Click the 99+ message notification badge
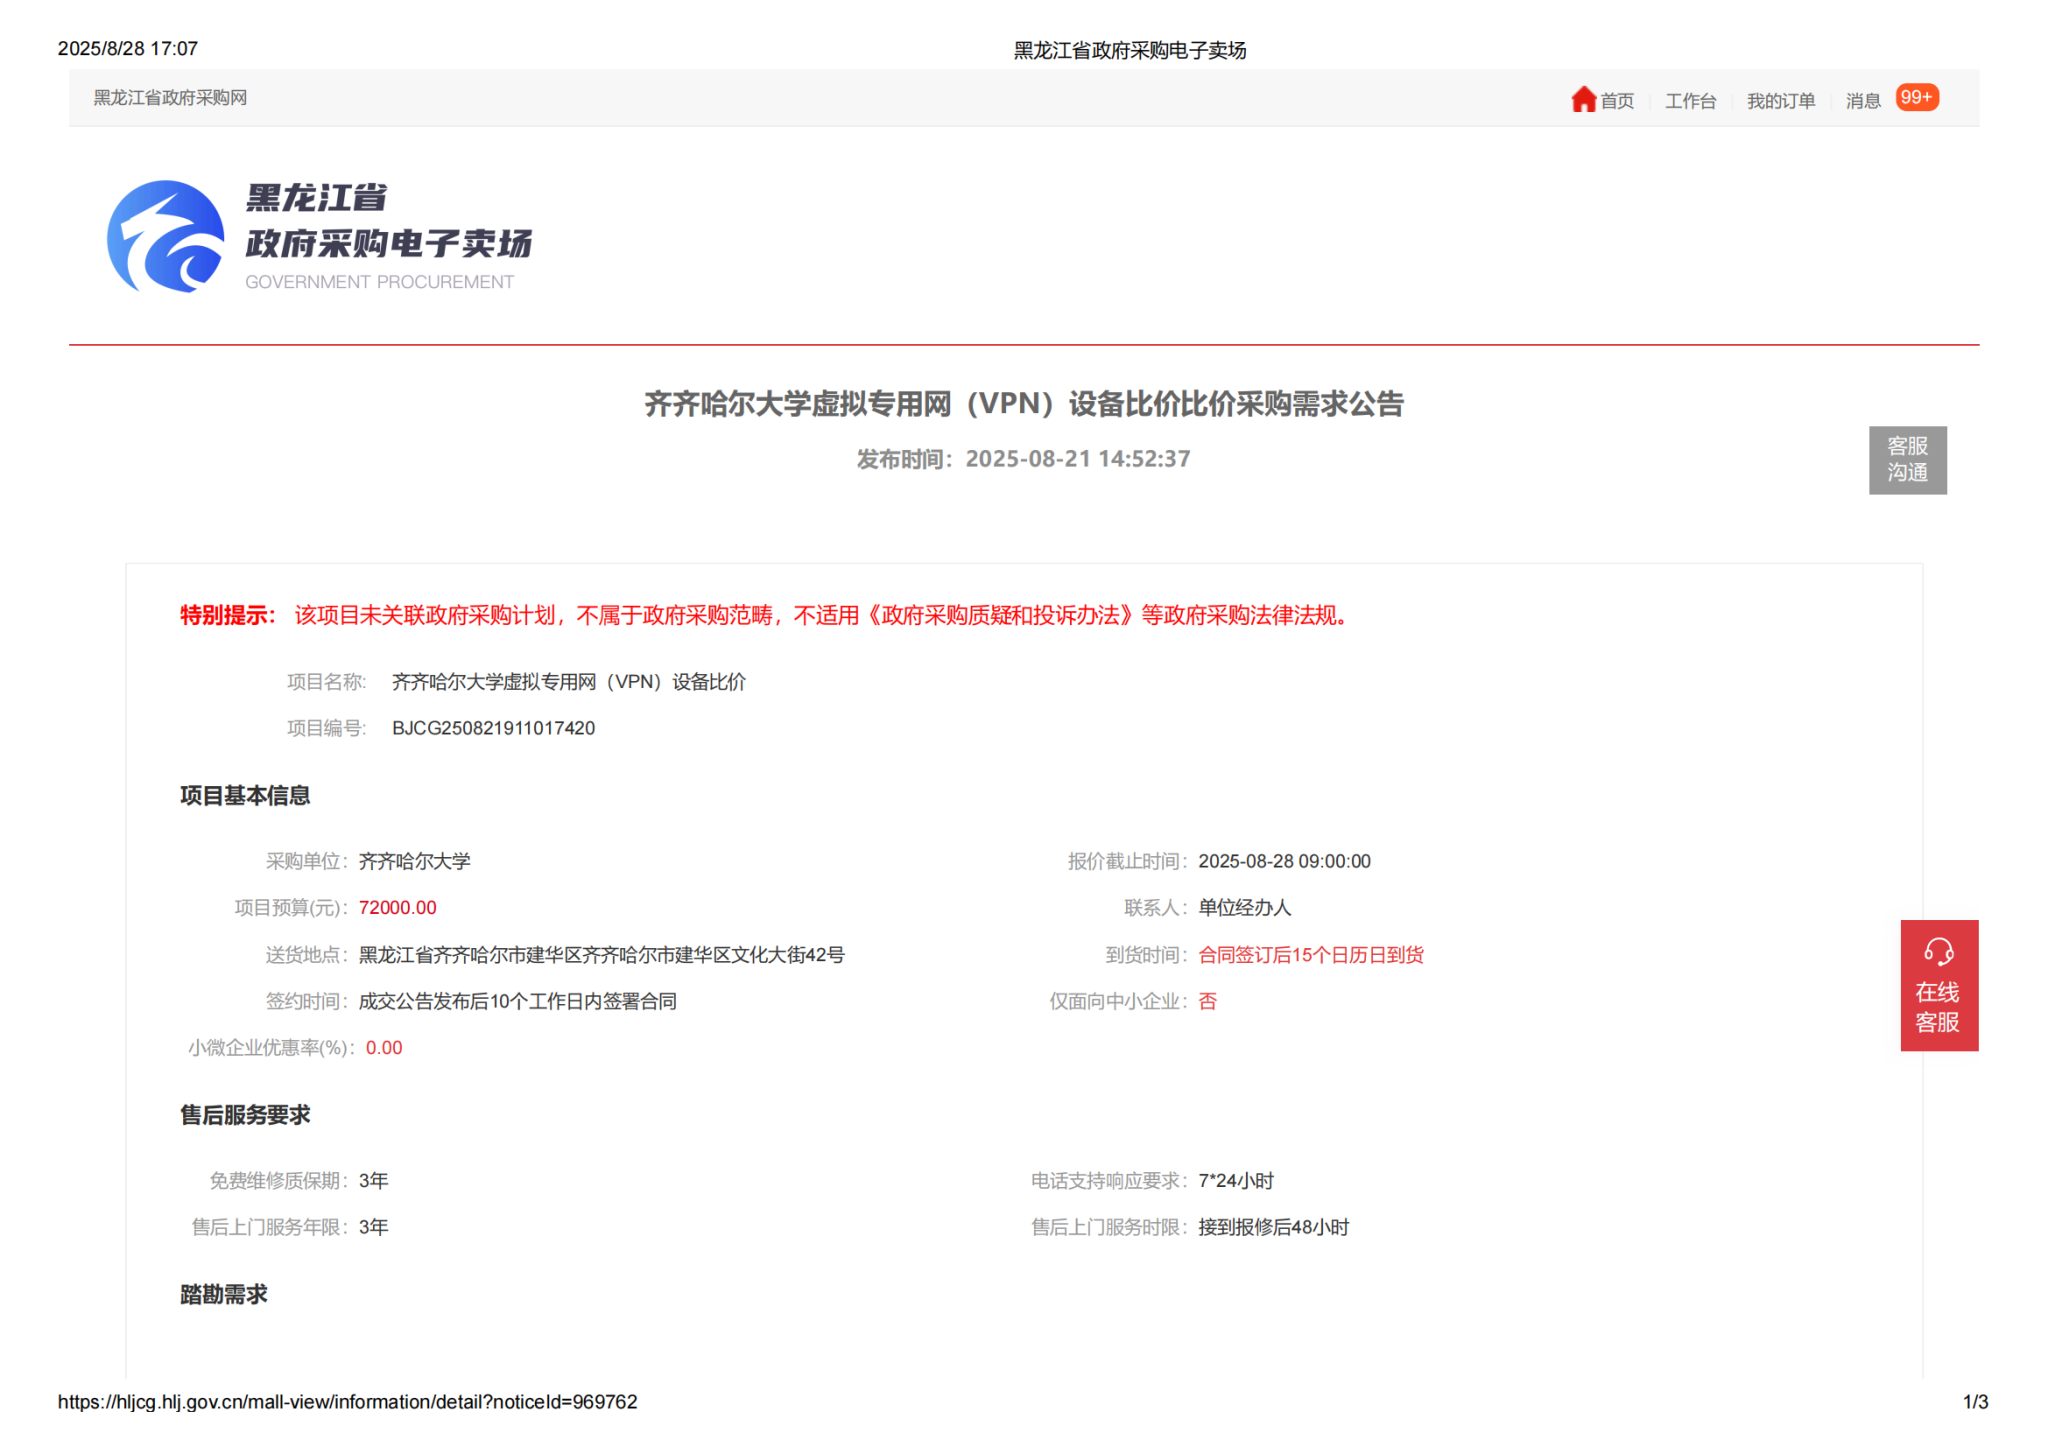Screen dimensions: 2048x1447 [1916, 97]
